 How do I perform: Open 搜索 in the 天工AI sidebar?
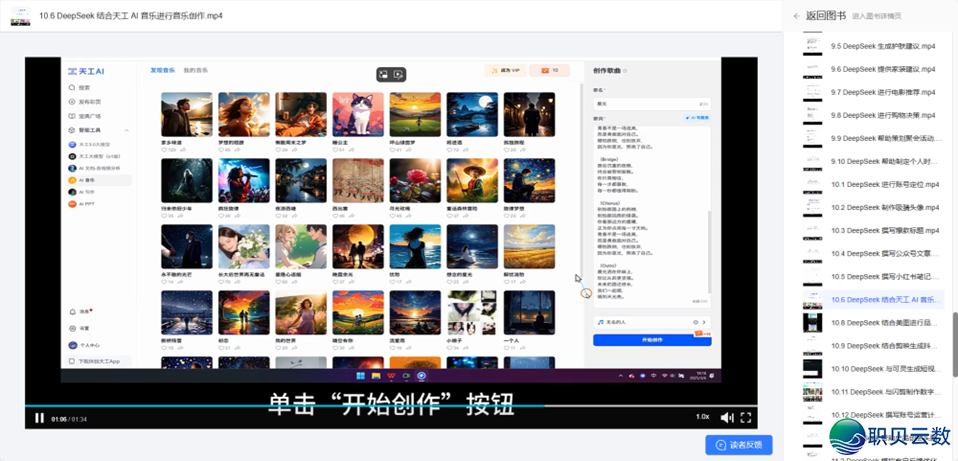tap(80, 87)
